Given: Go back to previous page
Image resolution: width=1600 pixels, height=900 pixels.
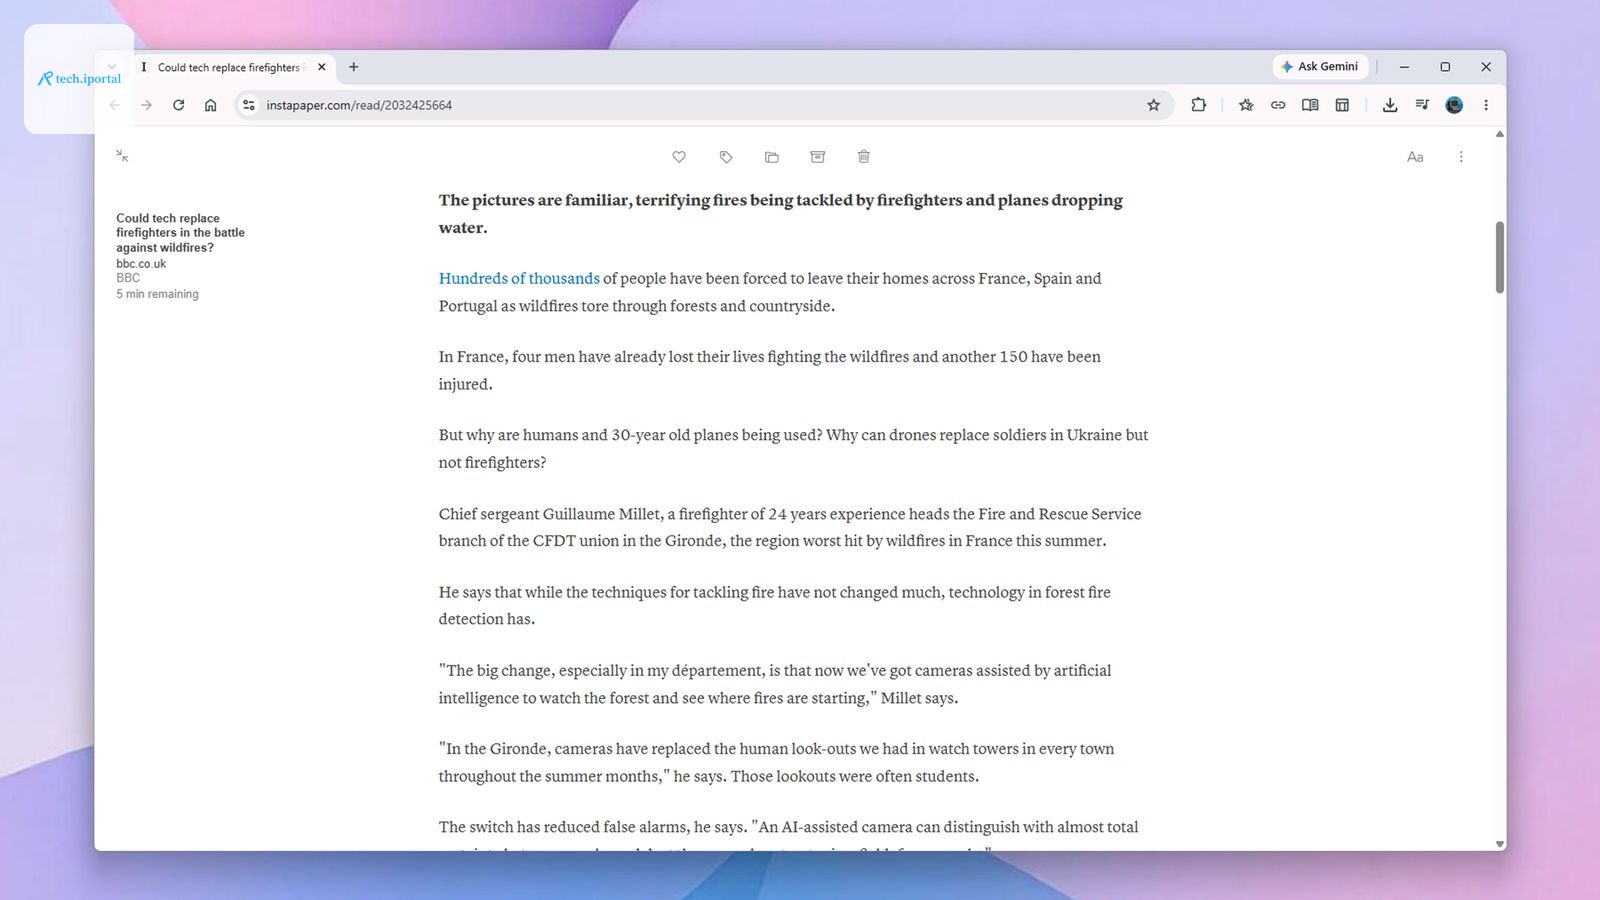Looking at the screenshot, I should (115, 105).
